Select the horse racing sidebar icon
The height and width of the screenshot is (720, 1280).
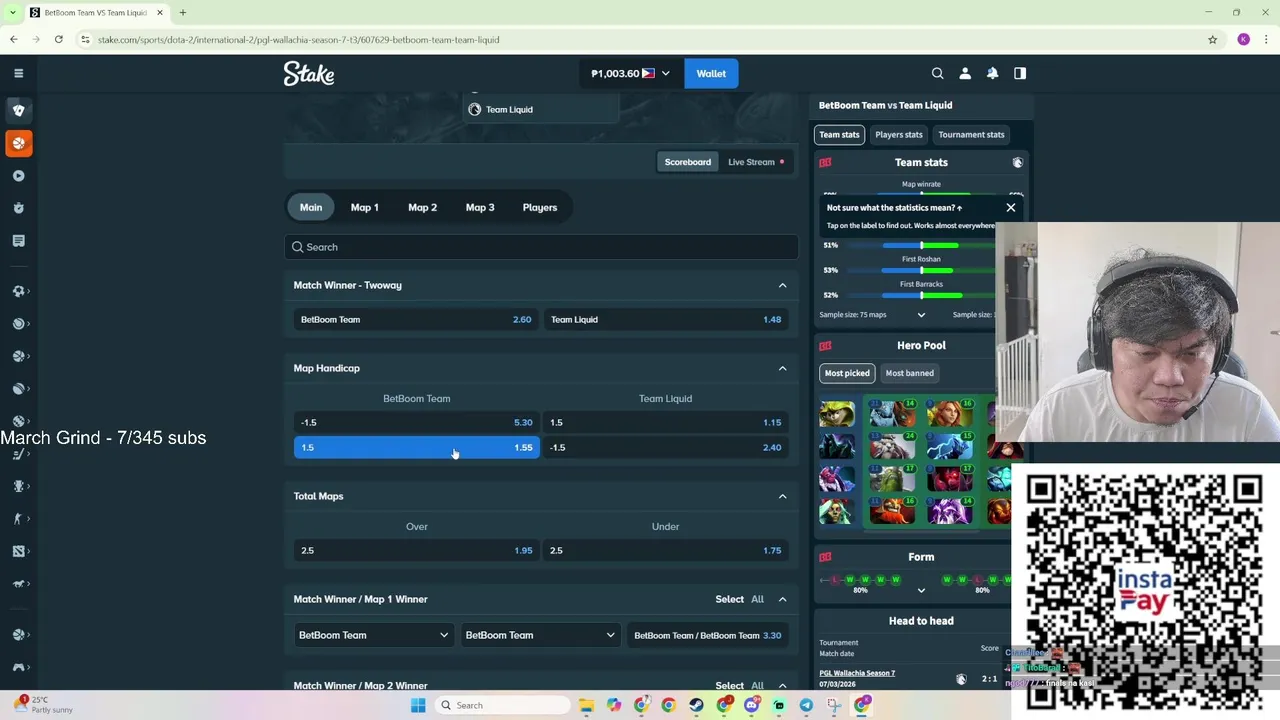[18, 583]
